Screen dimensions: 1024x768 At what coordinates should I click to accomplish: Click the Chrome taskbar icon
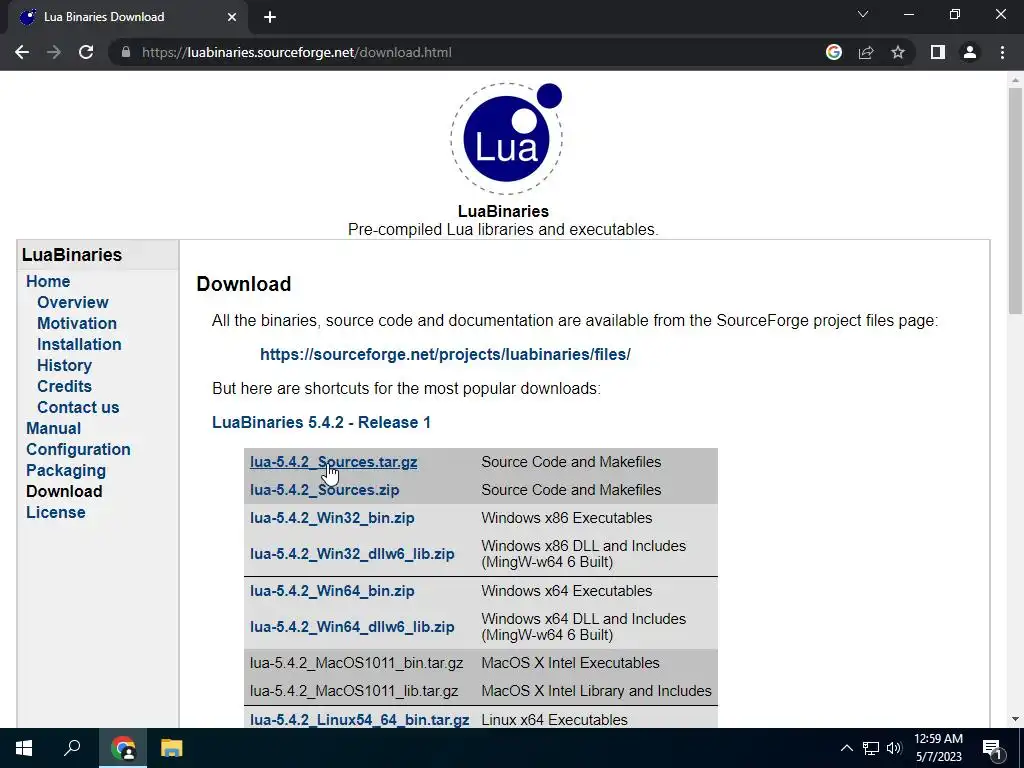click(x=123, y=748)
